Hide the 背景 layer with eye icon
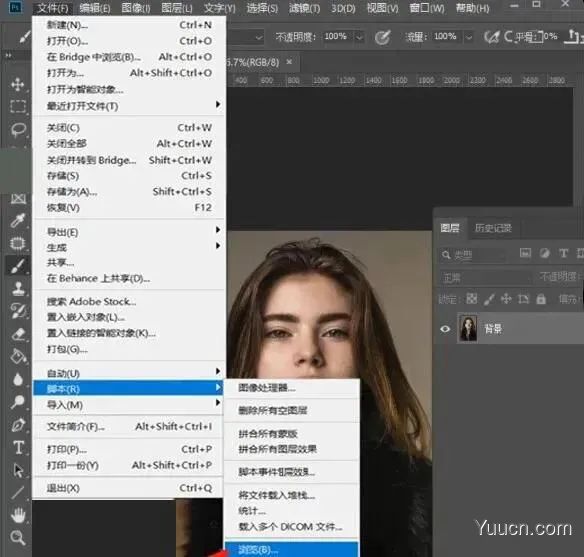 click(445, 329)
